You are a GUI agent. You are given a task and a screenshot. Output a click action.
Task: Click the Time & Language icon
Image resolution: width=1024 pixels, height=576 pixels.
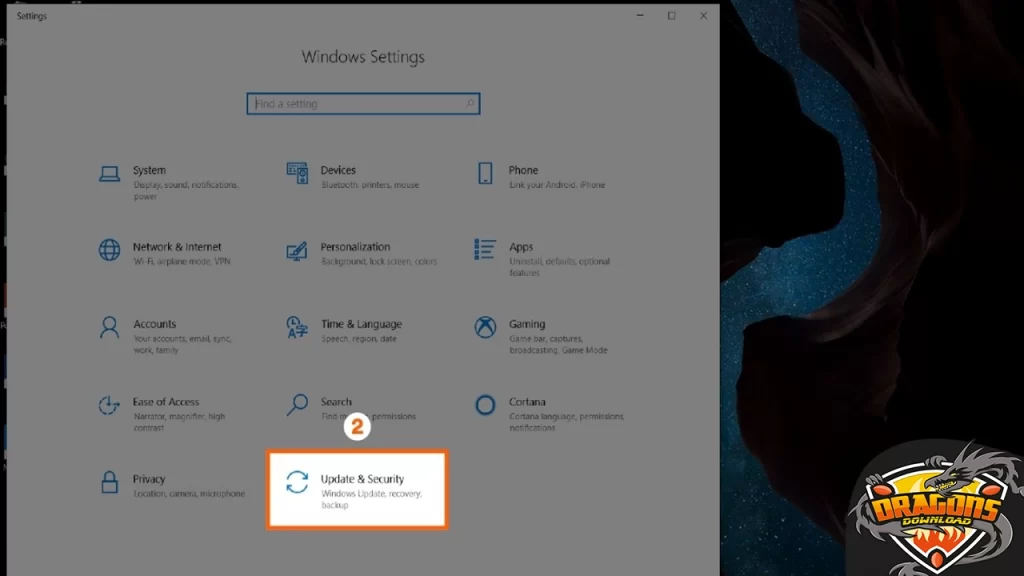tap(297, 327)
